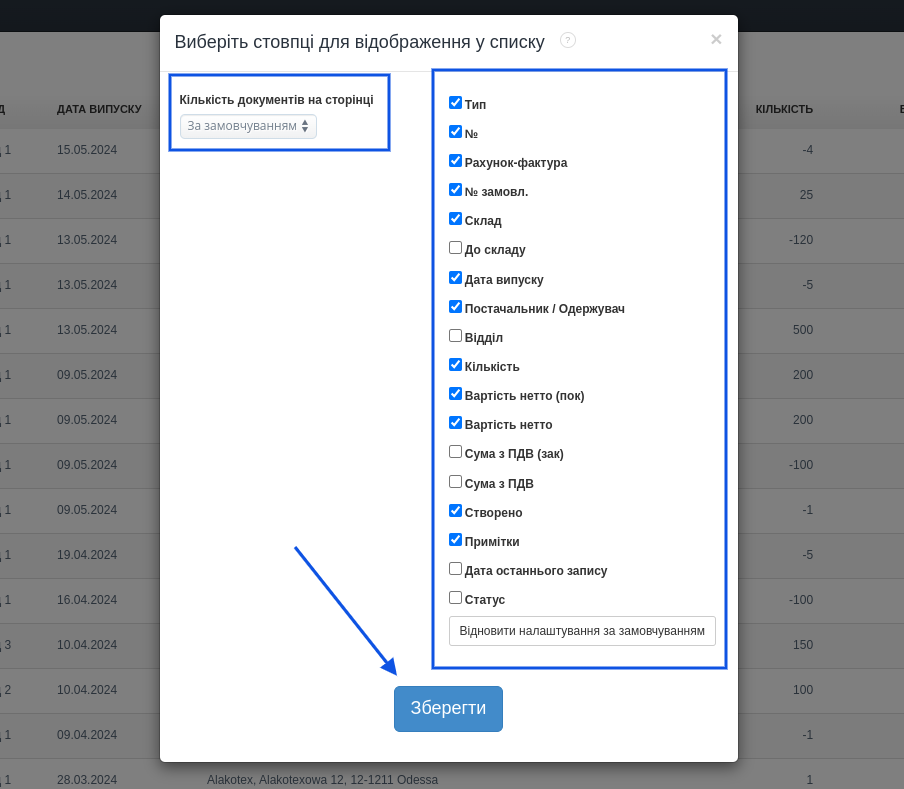Disable the Створено column checkbox
The height and width of the screenshot is (789, 904).
(x=455, y=511)
